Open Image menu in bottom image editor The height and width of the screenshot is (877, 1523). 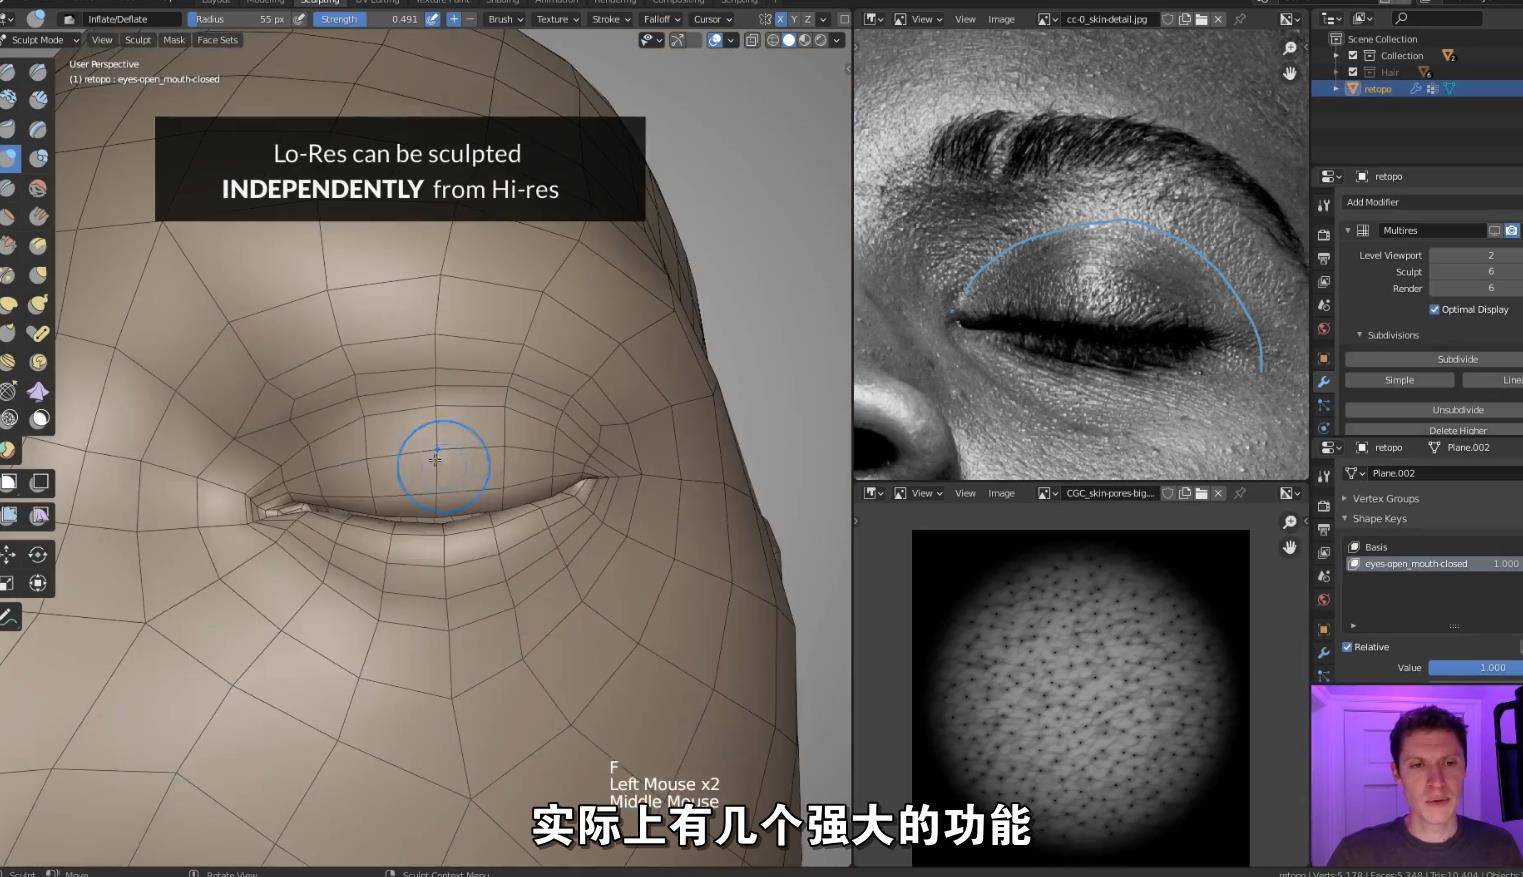[1001, 493]
